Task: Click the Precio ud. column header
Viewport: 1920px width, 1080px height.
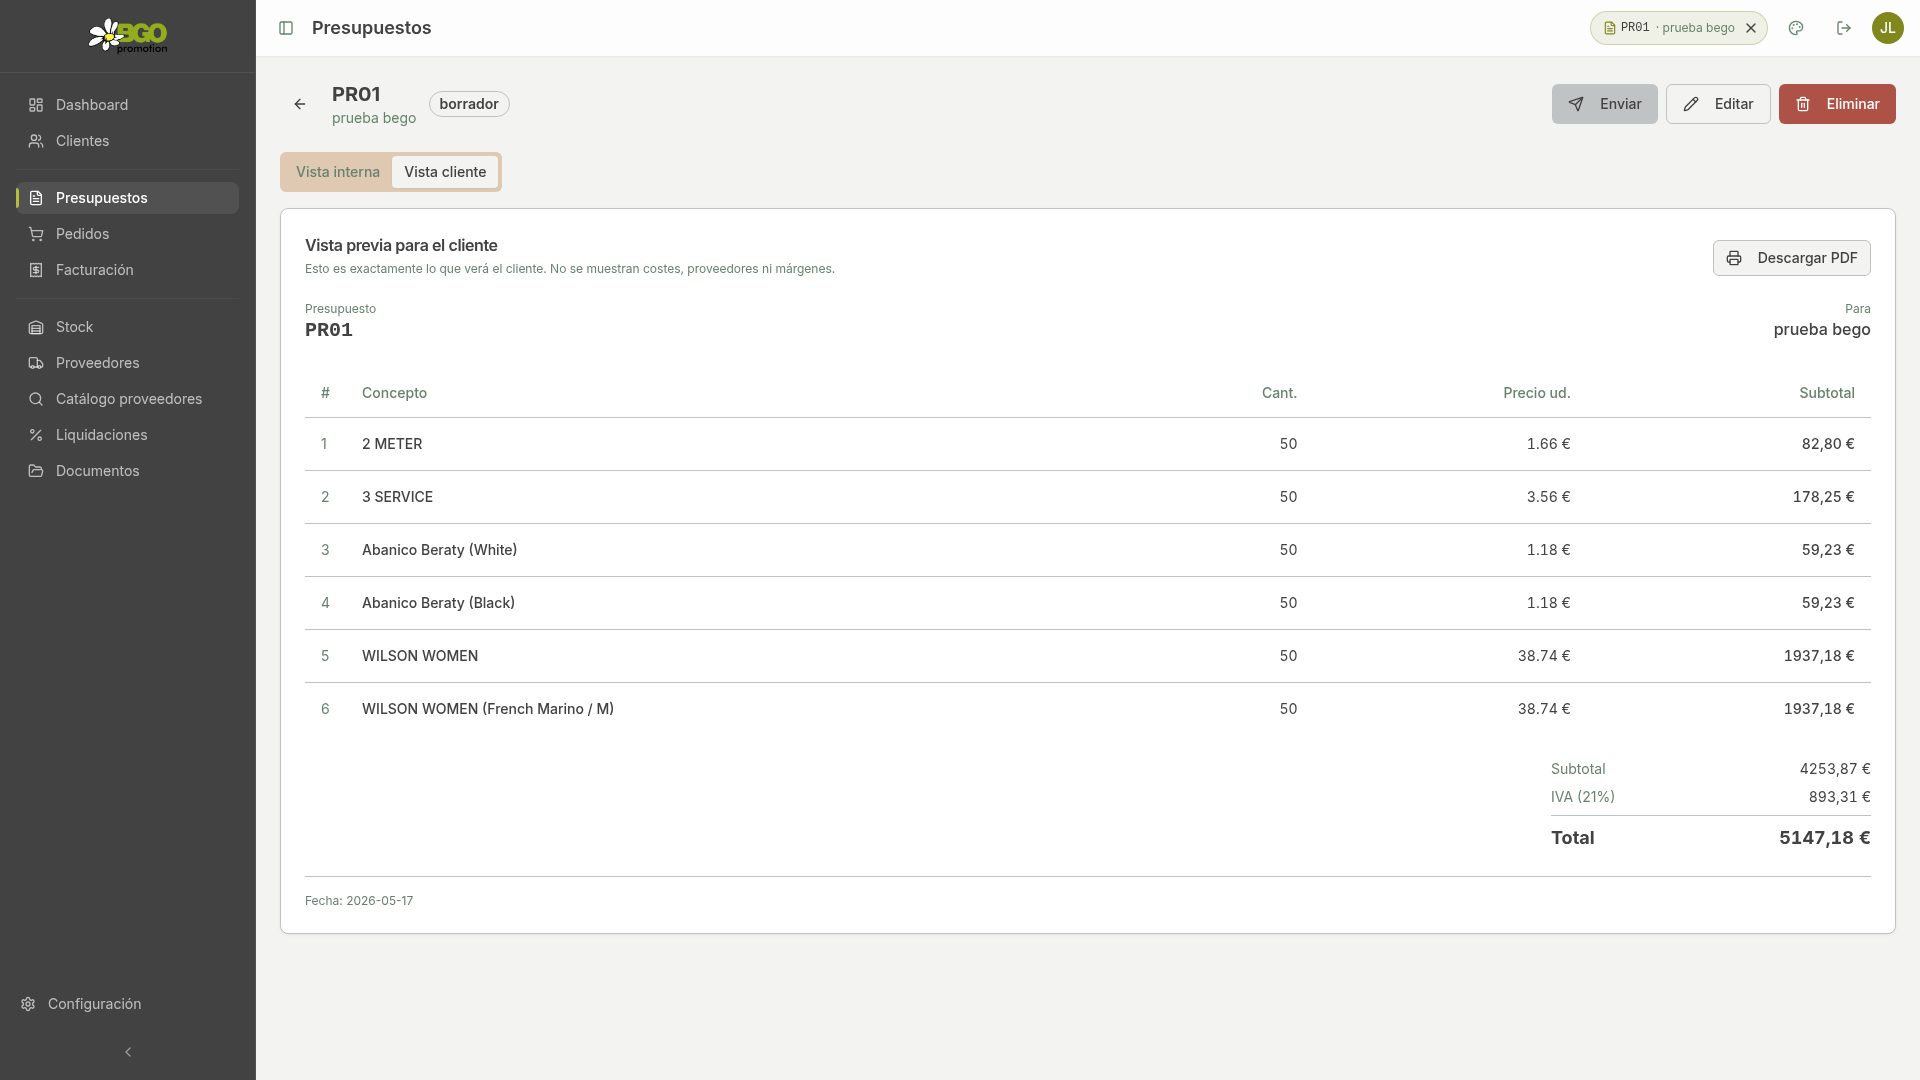Action: tap(1536, 393)
